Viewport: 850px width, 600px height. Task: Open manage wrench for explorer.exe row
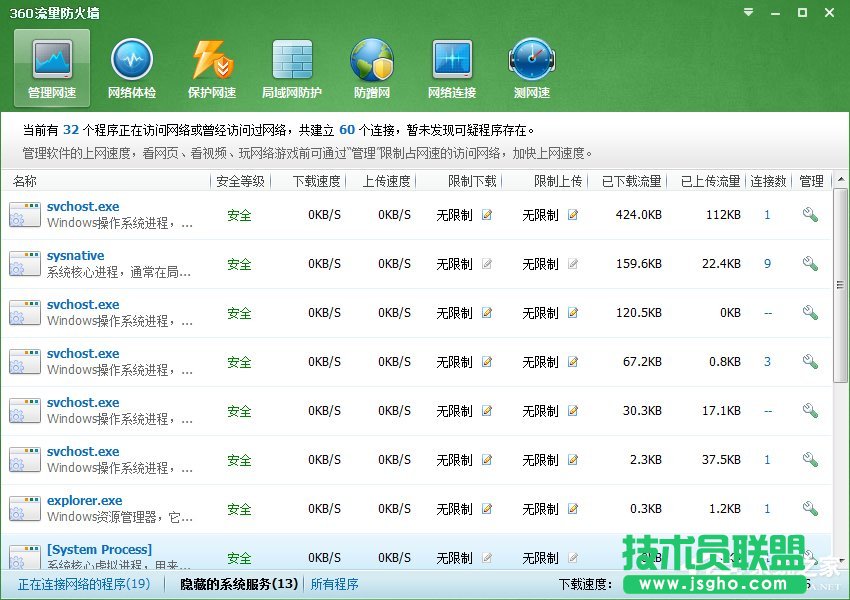click(x=810, y=508)
